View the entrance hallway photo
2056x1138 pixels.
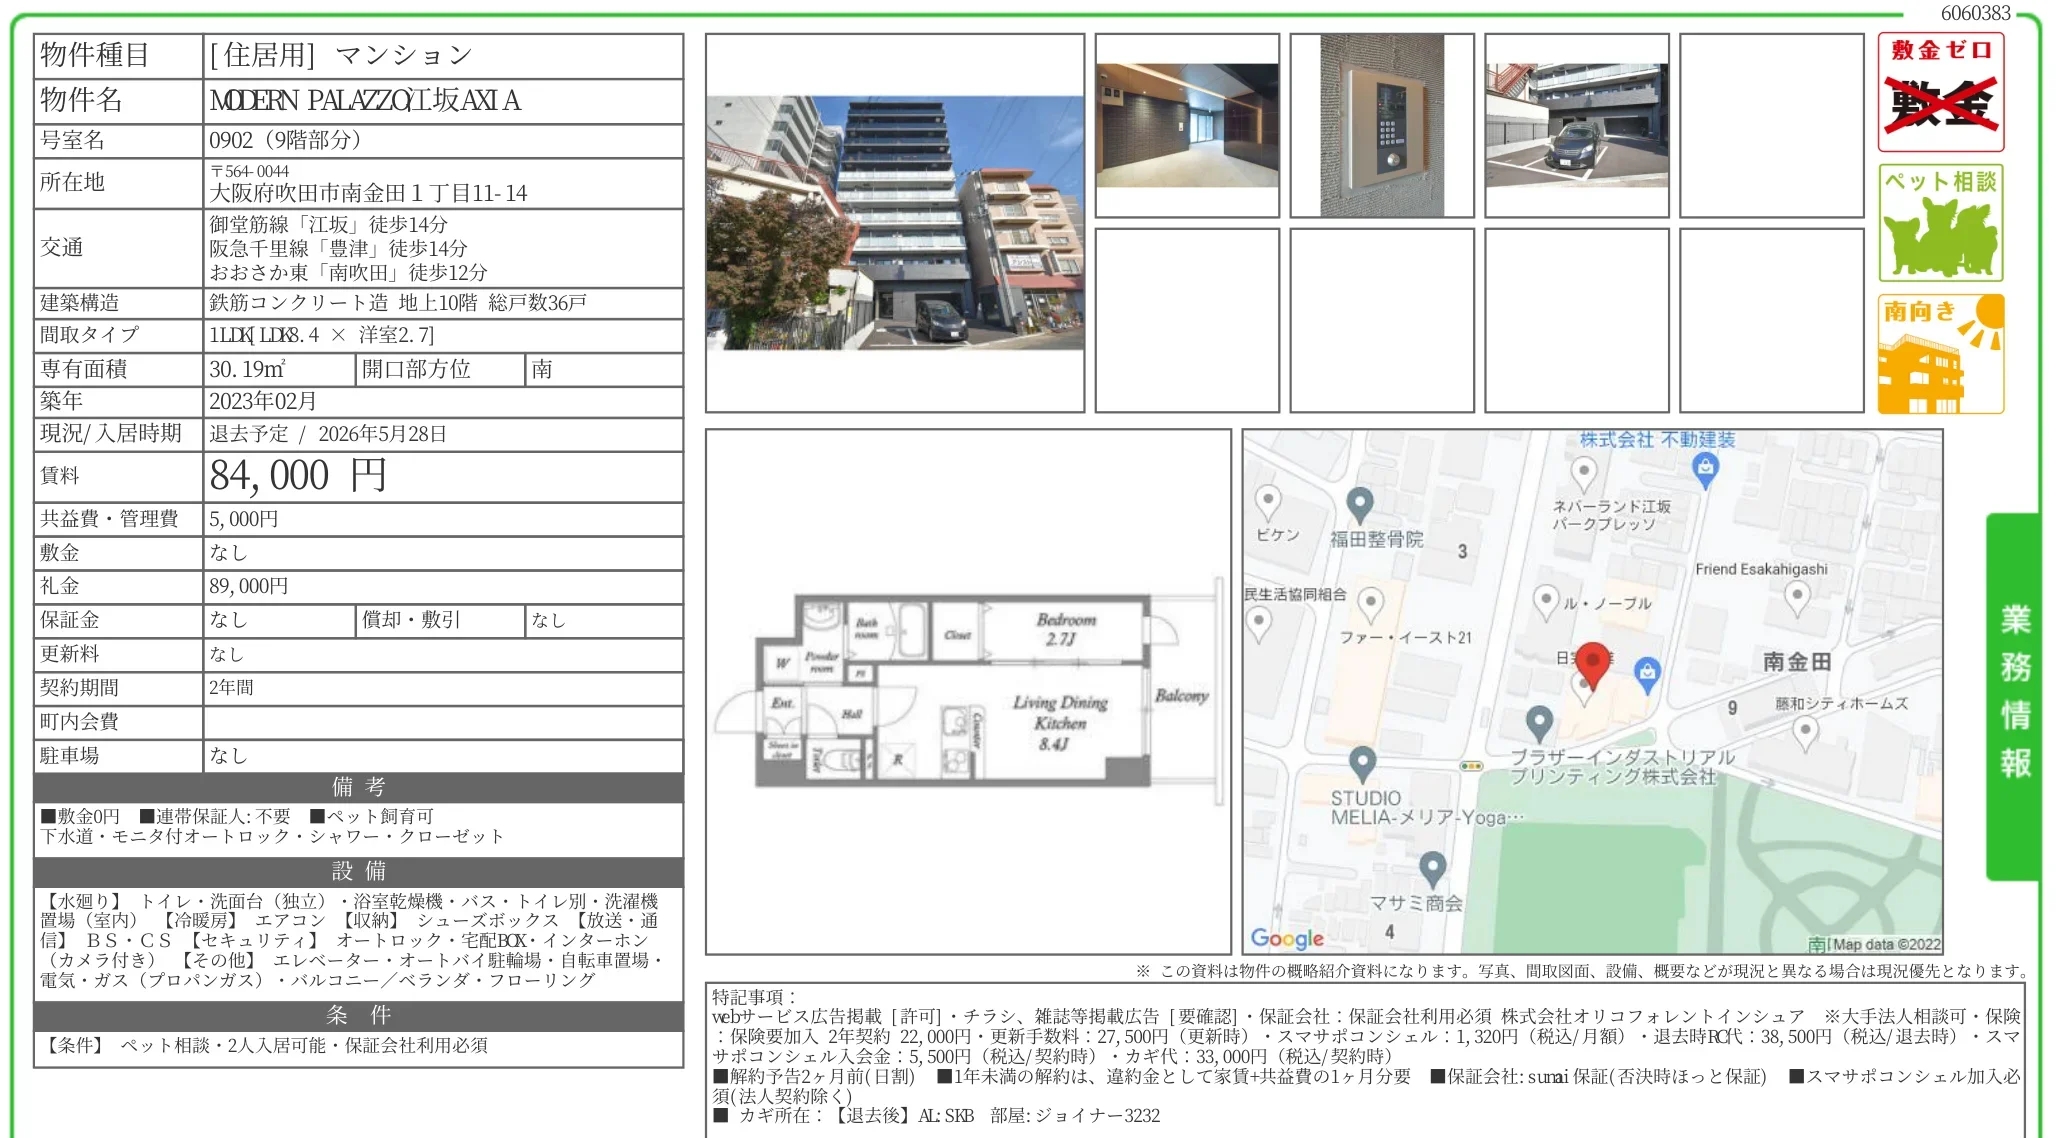point(1187,124)
